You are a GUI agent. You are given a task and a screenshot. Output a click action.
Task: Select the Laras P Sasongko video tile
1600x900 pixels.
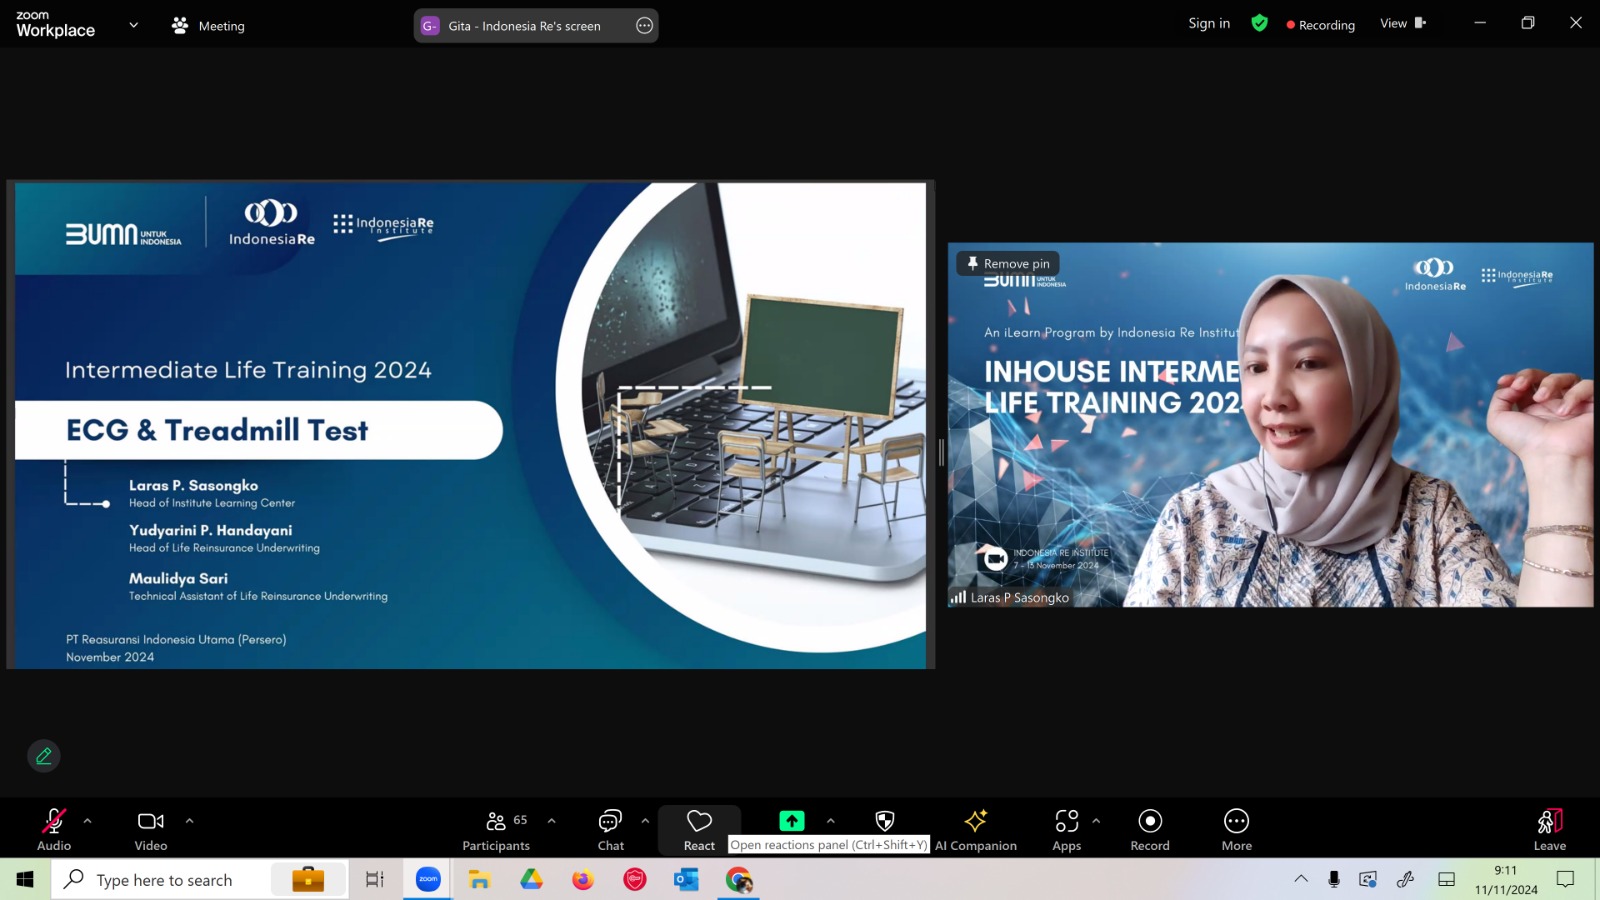click(x=1271, y=425)
